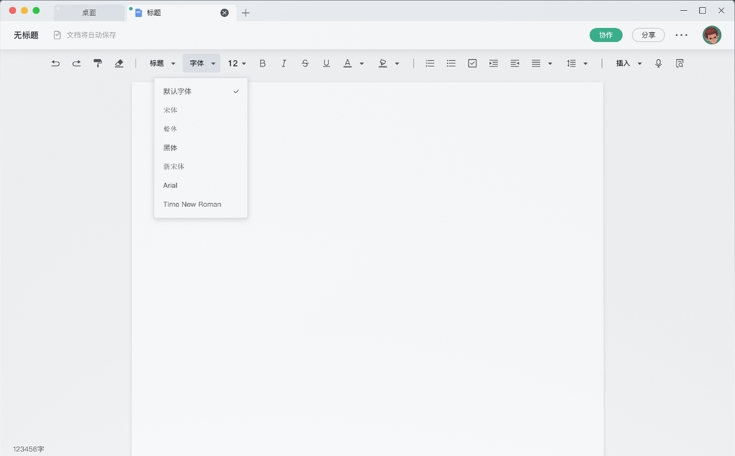The image size is (735, 456).
Task: Click the redo arrow icon
Action: (76, 63)
